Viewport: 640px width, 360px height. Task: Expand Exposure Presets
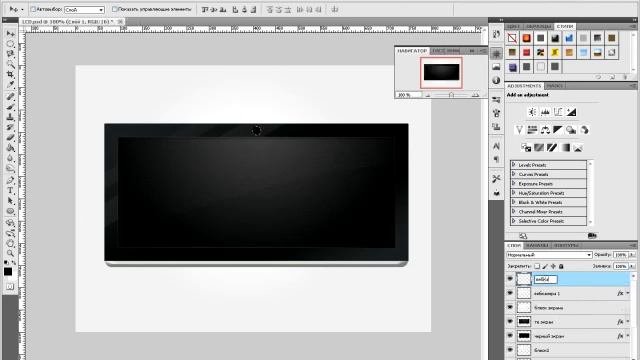point(513,184)
